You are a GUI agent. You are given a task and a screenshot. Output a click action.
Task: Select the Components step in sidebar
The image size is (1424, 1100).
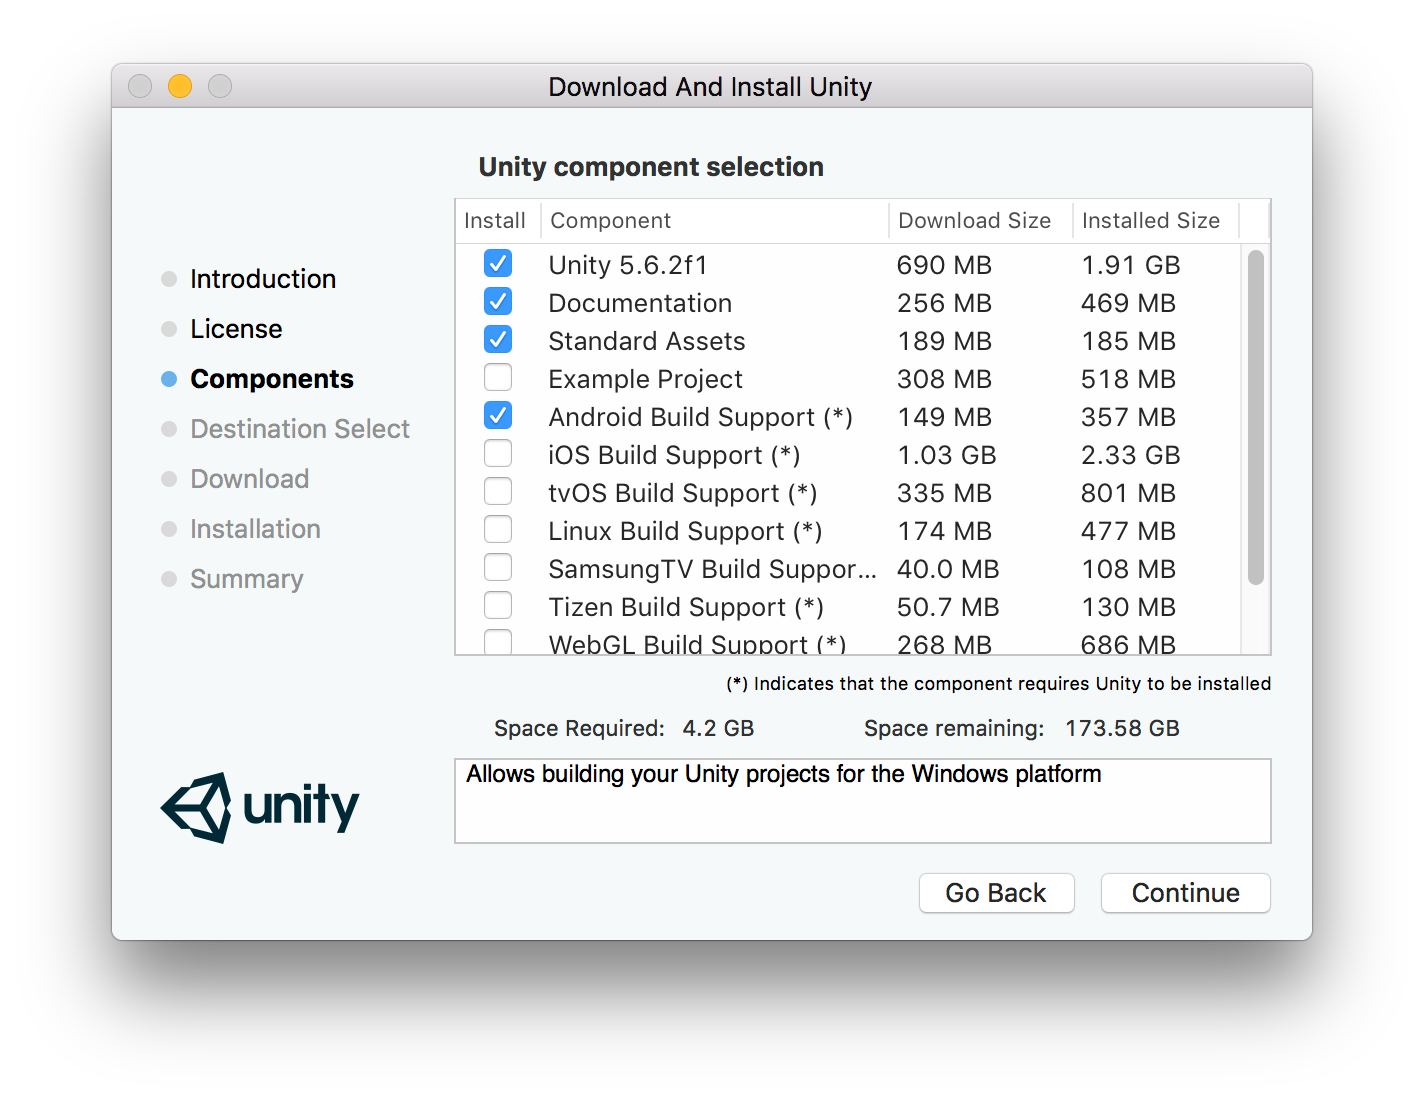(x=272, y=379)
